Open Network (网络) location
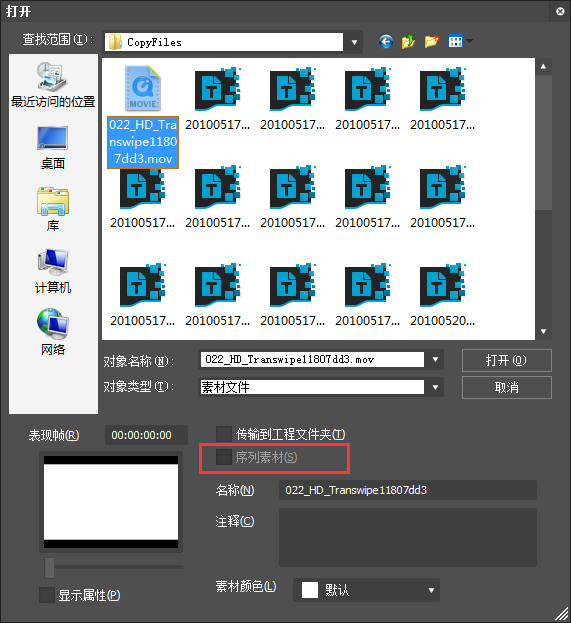This screenshot has width=571, height=623. tap(53, 332)
